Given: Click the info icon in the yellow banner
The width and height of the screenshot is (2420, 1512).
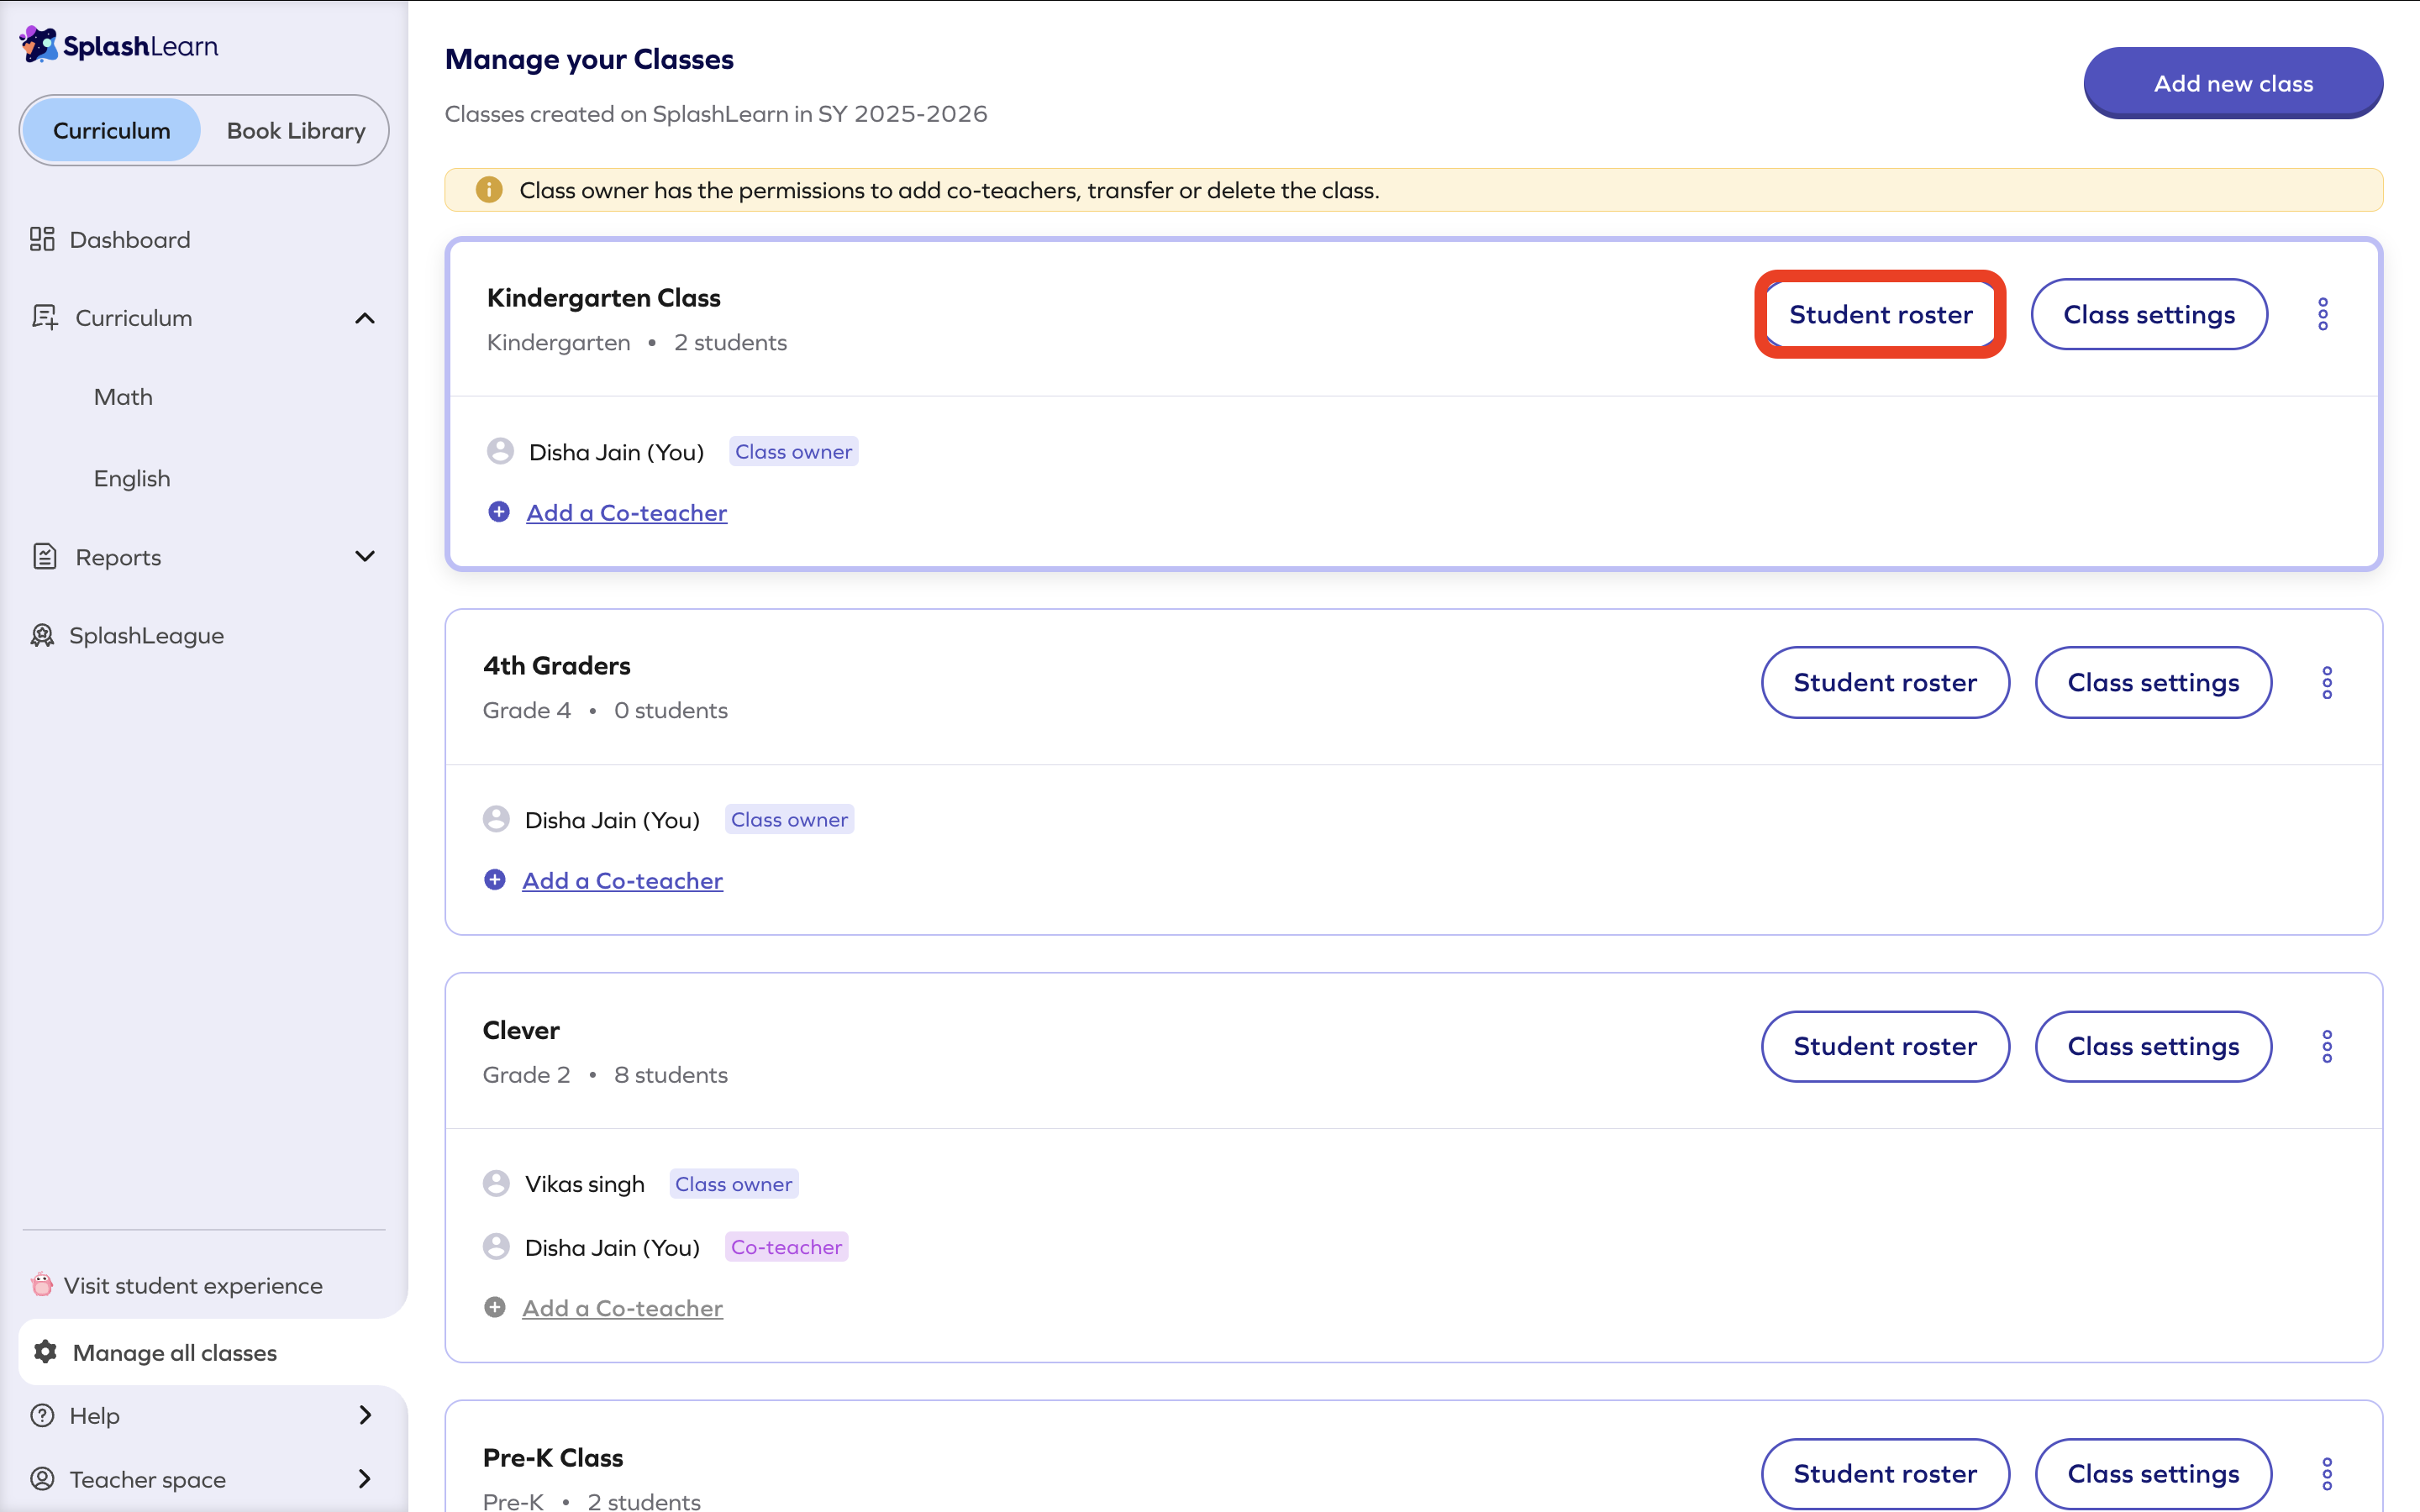Looking at the screenshot, I should coord(489,190).
